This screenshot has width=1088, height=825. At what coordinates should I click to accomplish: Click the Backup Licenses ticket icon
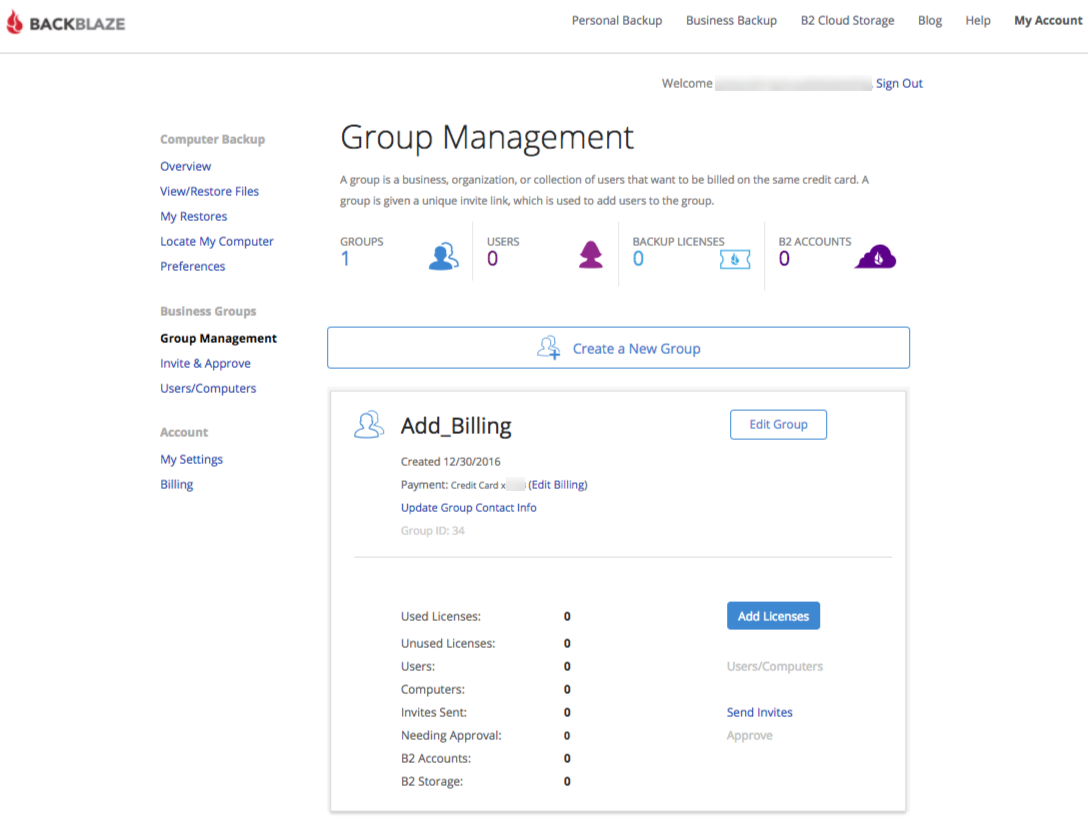tap(735, 260)
